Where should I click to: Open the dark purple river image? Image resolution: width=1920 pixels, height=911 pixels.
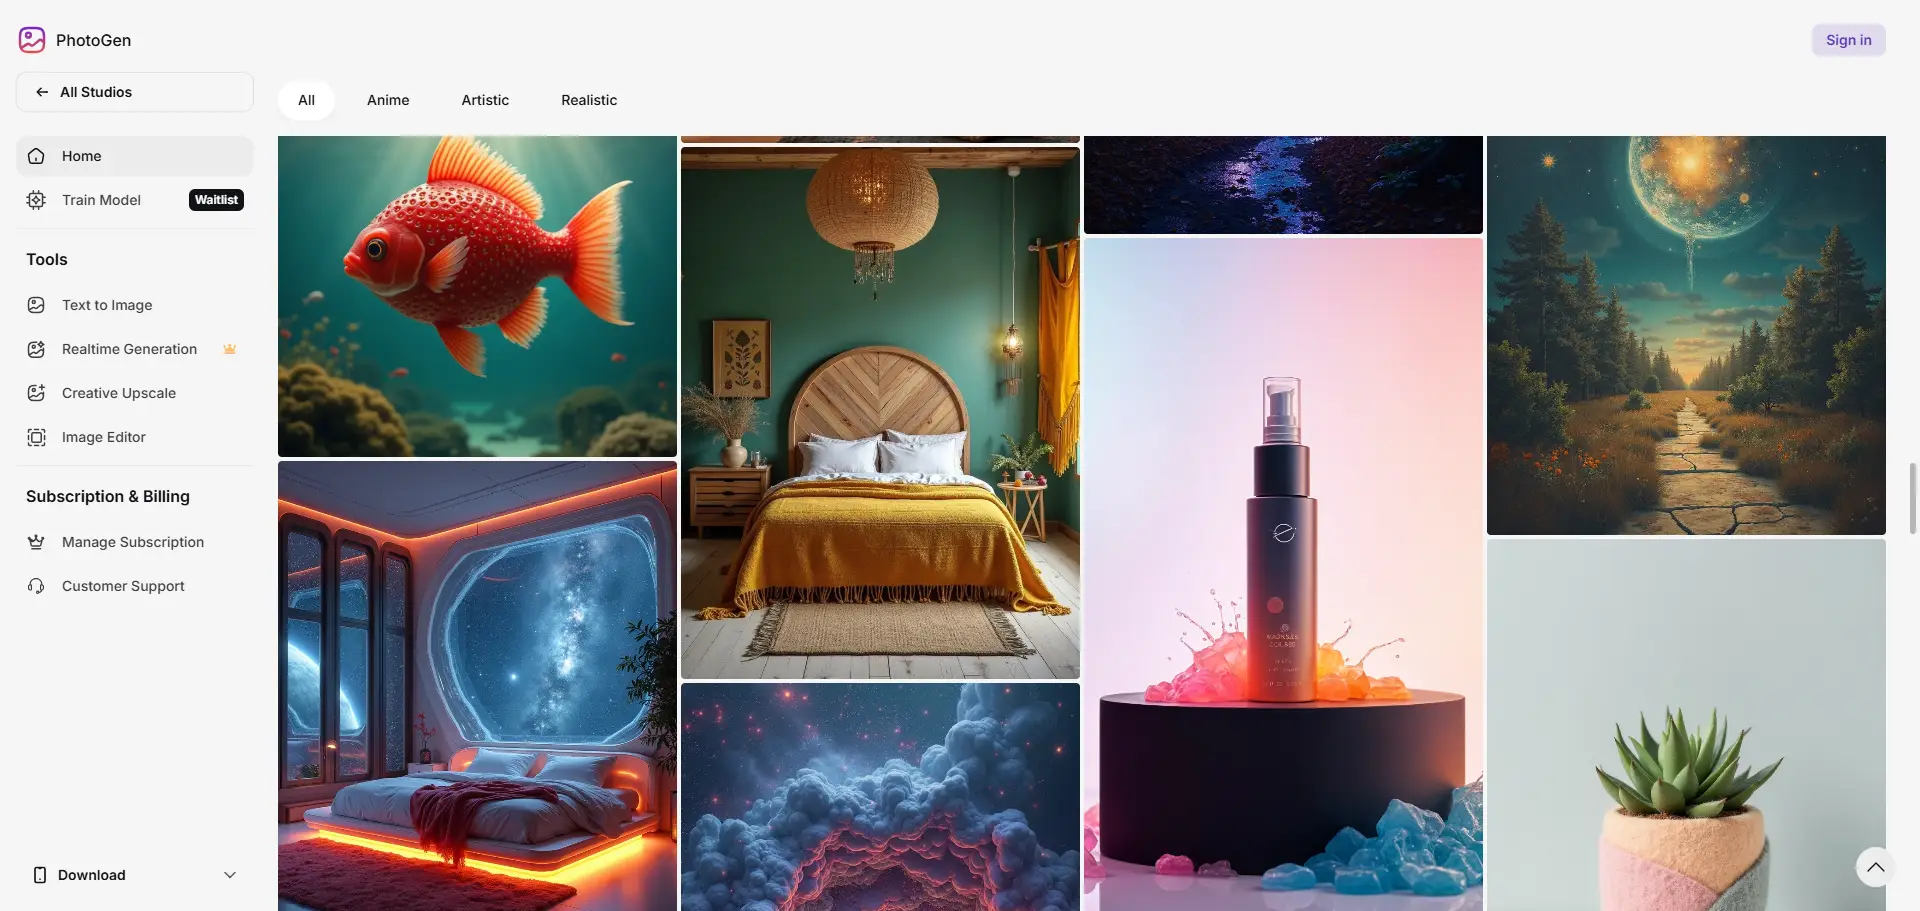coord(1283,185)
